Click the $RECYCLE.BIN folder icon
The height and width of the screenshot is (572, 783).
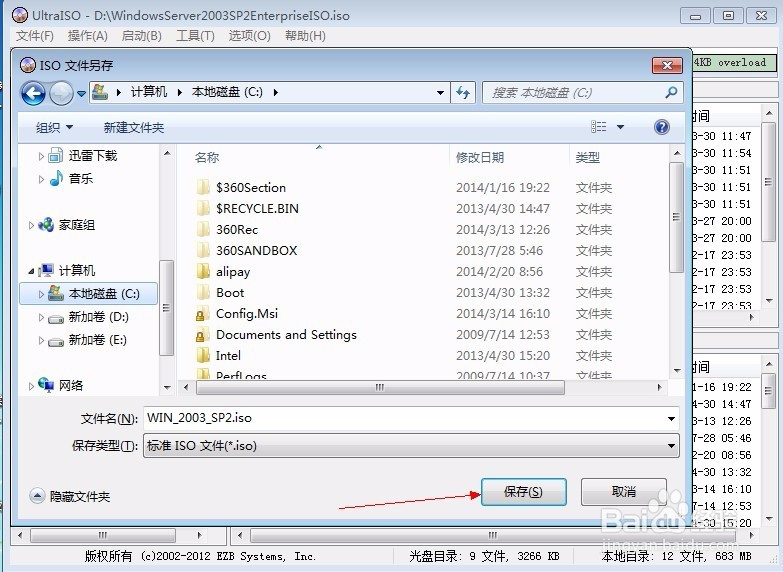pyautogui.click(x=203, y=208)
